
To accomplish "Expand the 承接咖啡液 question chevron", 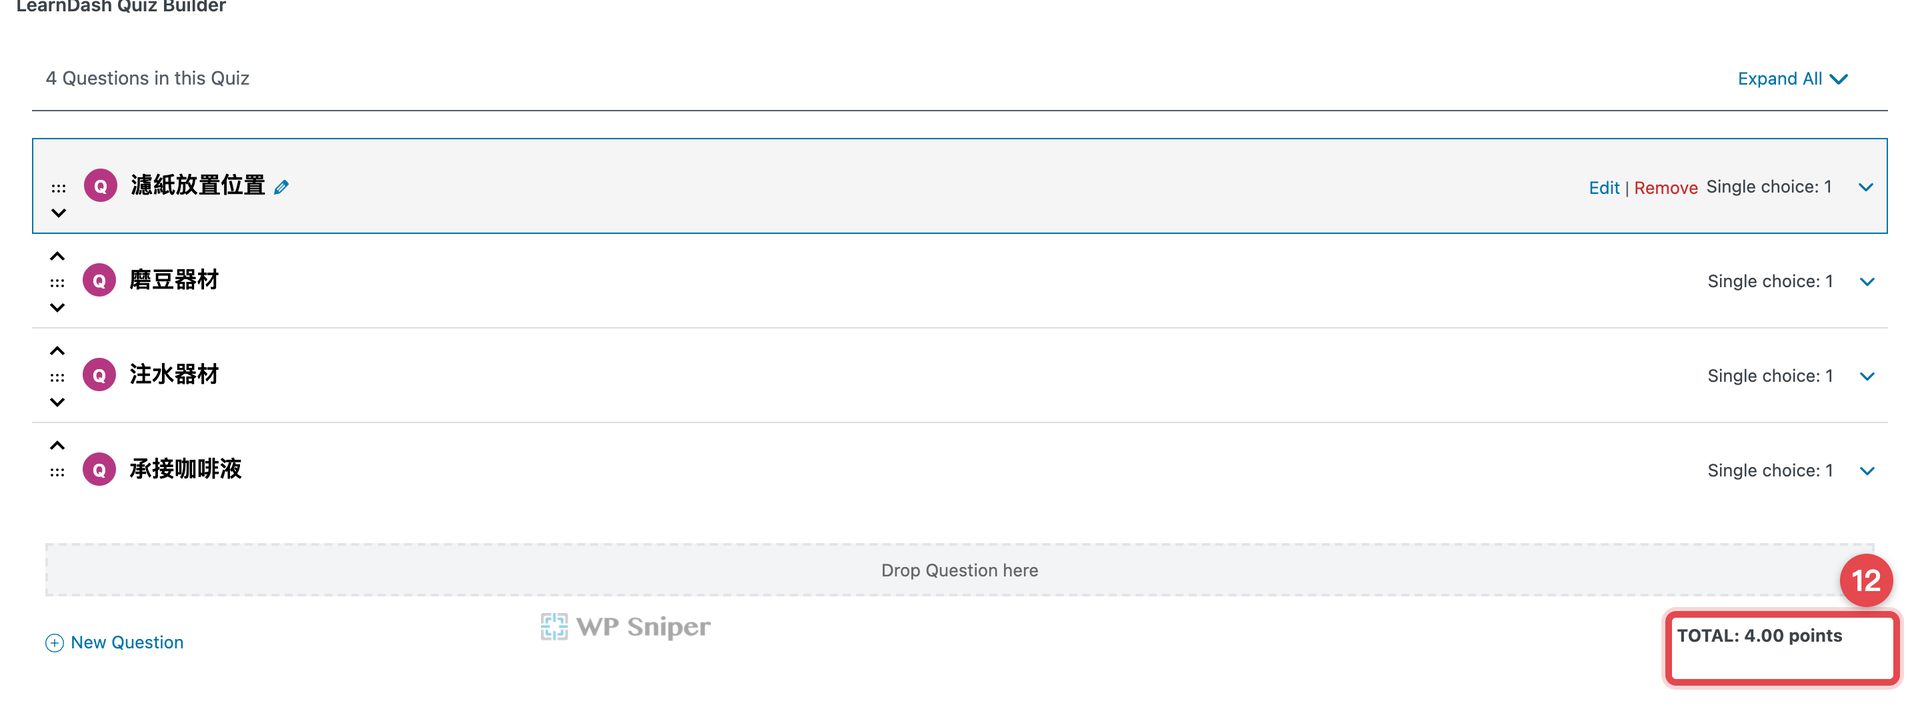I will [x=1866, y=471].
